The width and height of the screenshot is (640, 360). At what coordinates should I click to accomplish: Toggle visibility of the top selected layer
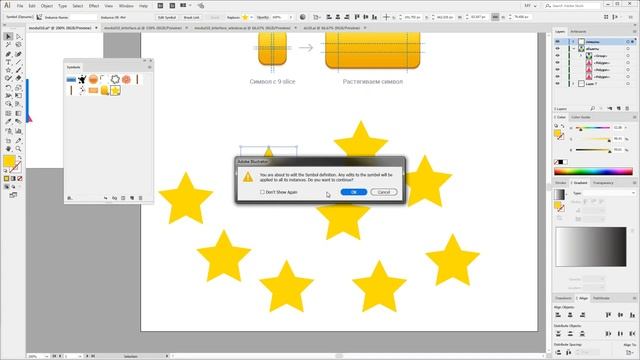[558, 42]
